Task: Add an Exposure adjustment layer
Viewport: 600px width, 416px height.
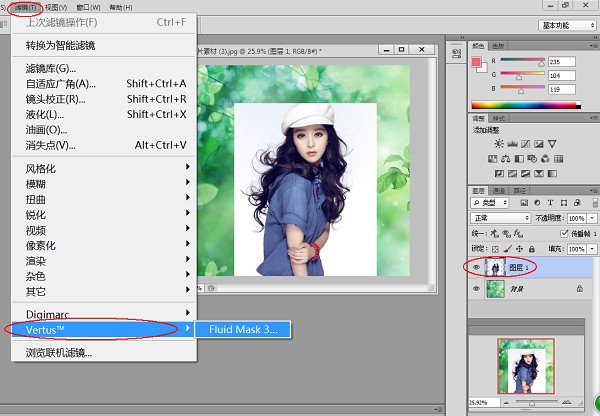Action: coord(539,144)
